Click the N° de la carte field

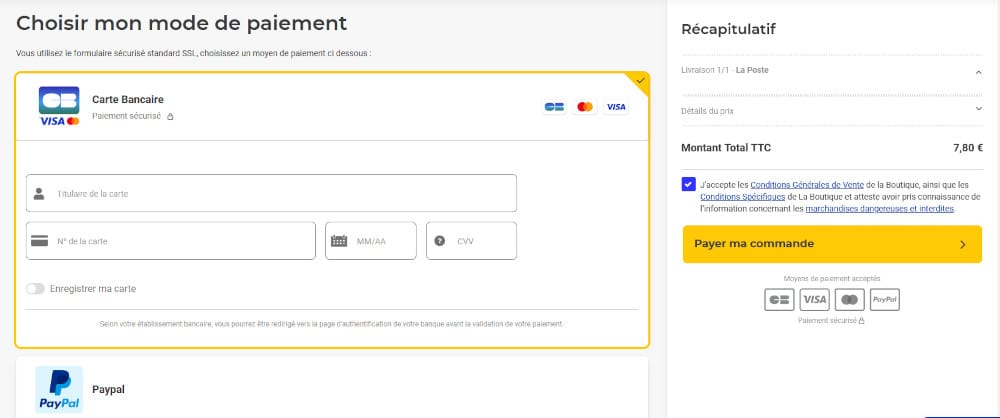coord(171,241)
